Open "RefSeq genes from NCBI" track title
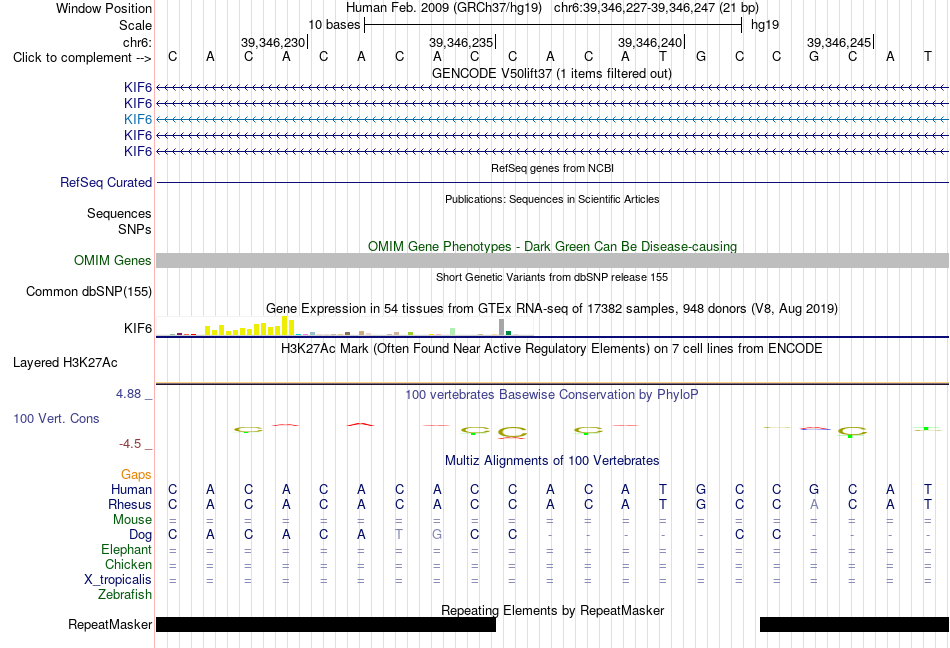The width and height of the screenshot is (950, 648). pyautogui.click(x=552, y=168)
